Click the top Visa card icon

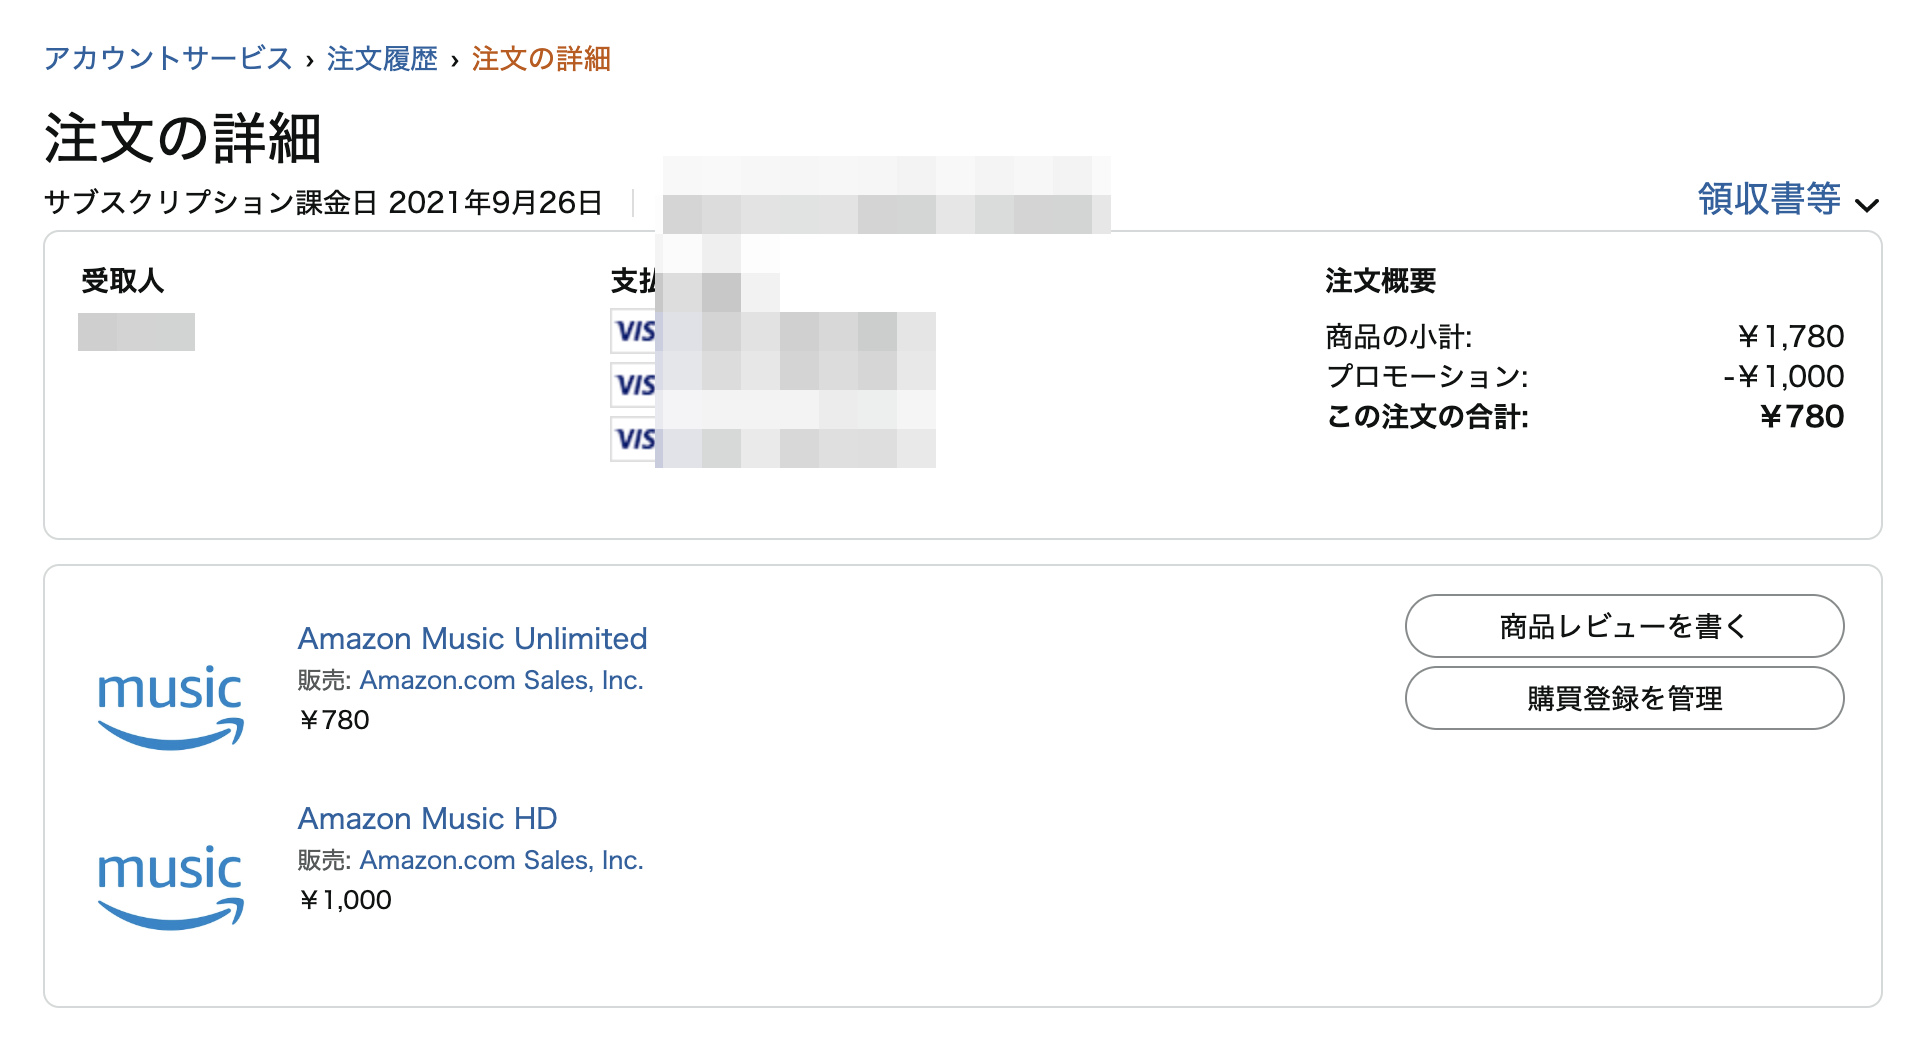pyautogui.click(x=634, y=331)
